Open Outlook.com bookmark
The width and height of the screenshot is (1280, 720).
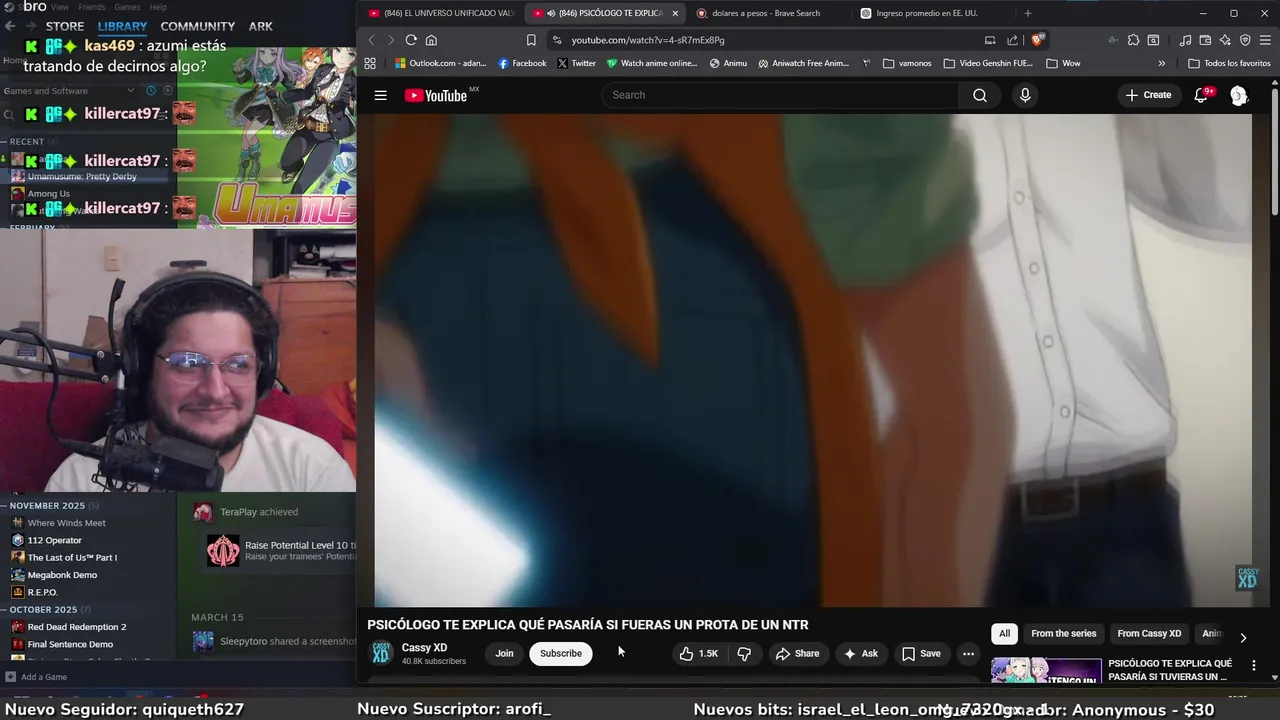(440, 63)
